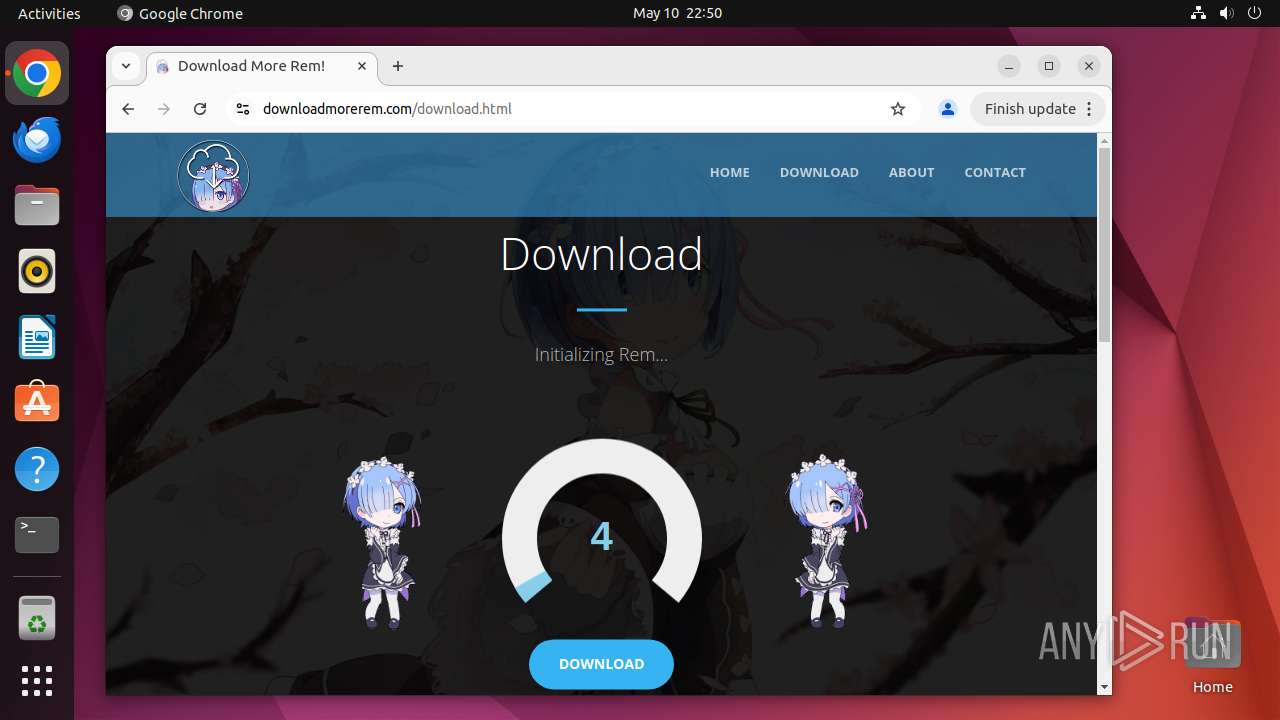Viewport: 1280px width, 720px height.
Task: Click the Download page heading
Action: [x=601, y=254]
